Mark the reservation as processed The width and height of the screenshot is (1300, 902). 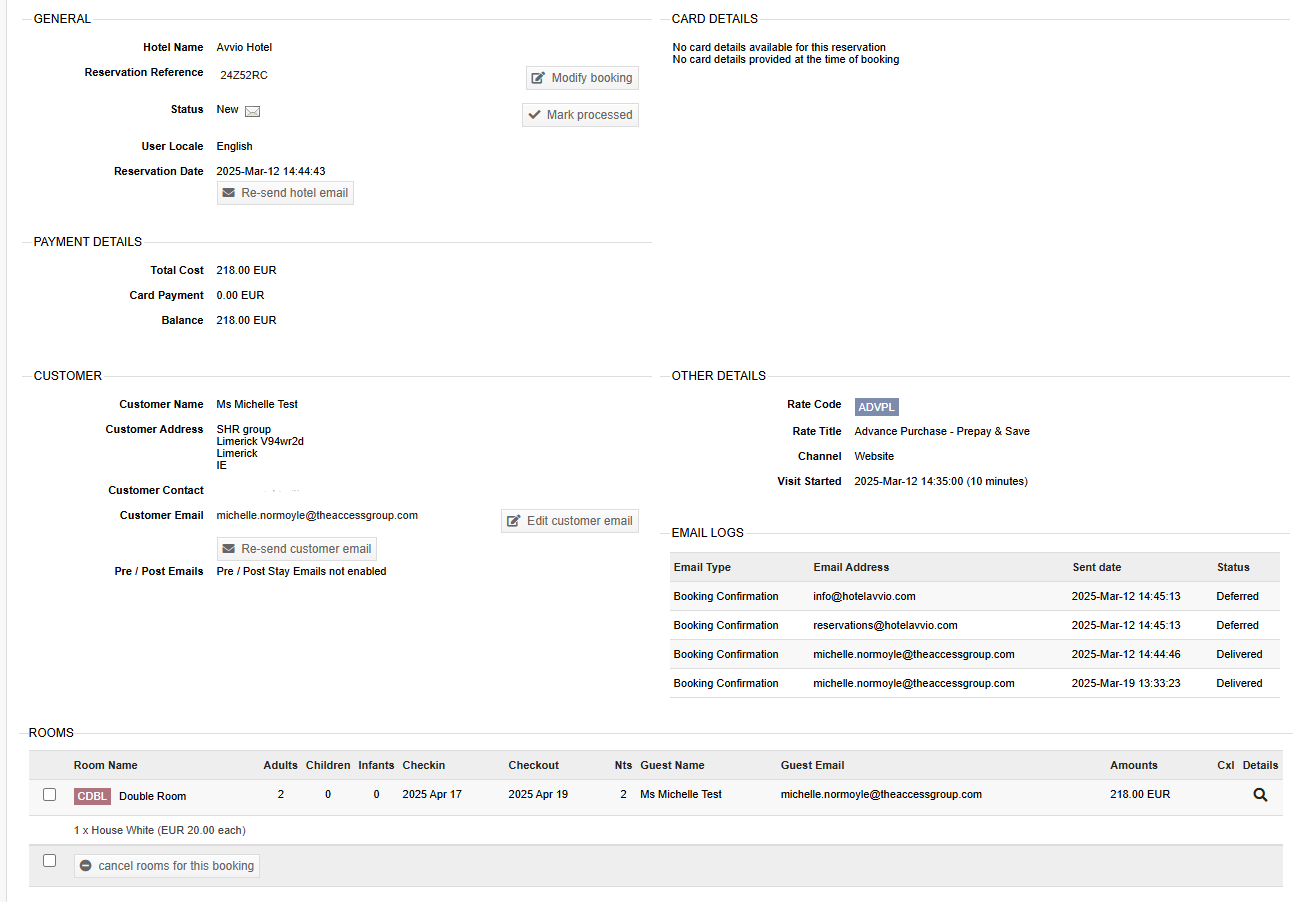(x=580, y=115)
